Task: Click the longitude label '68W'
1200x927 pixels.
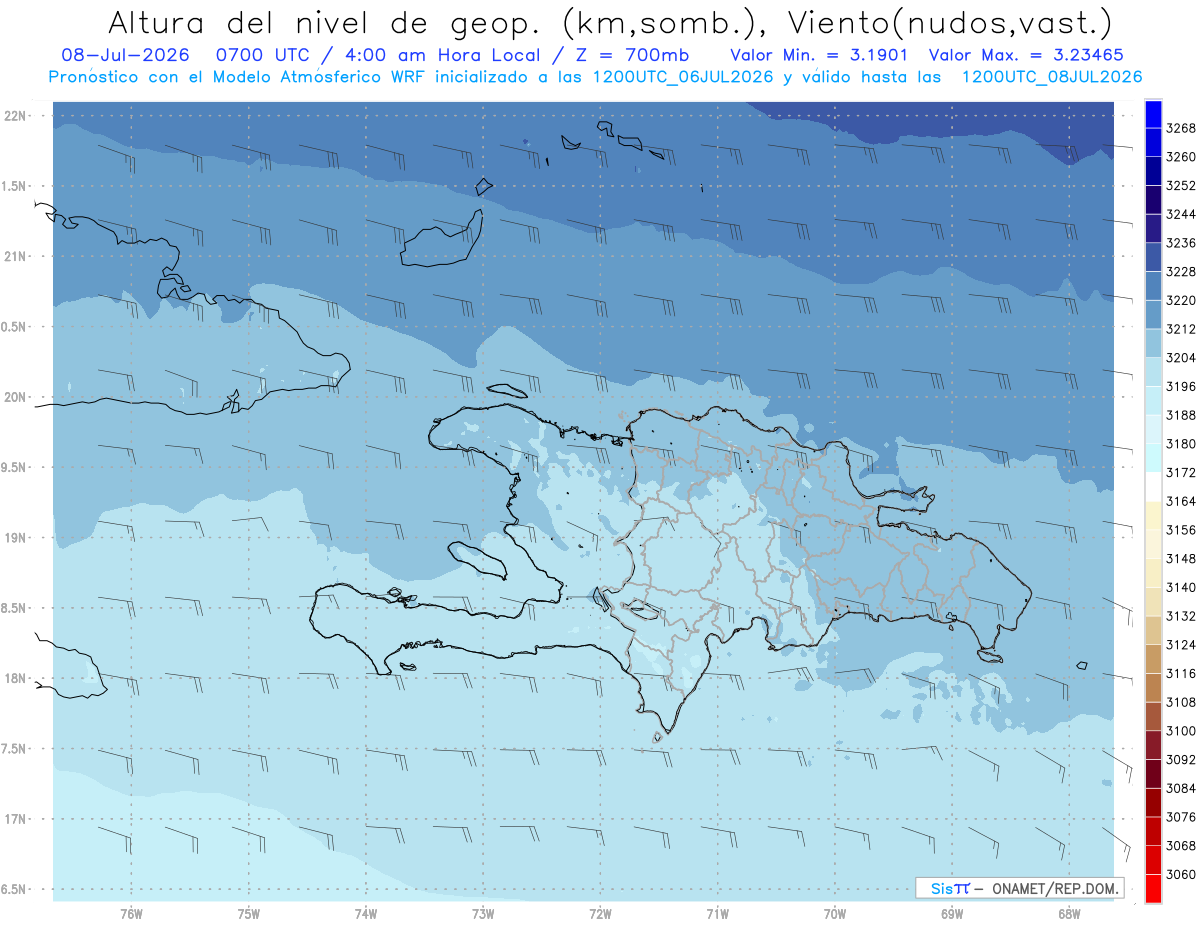Action: [x=1069, y=913]
